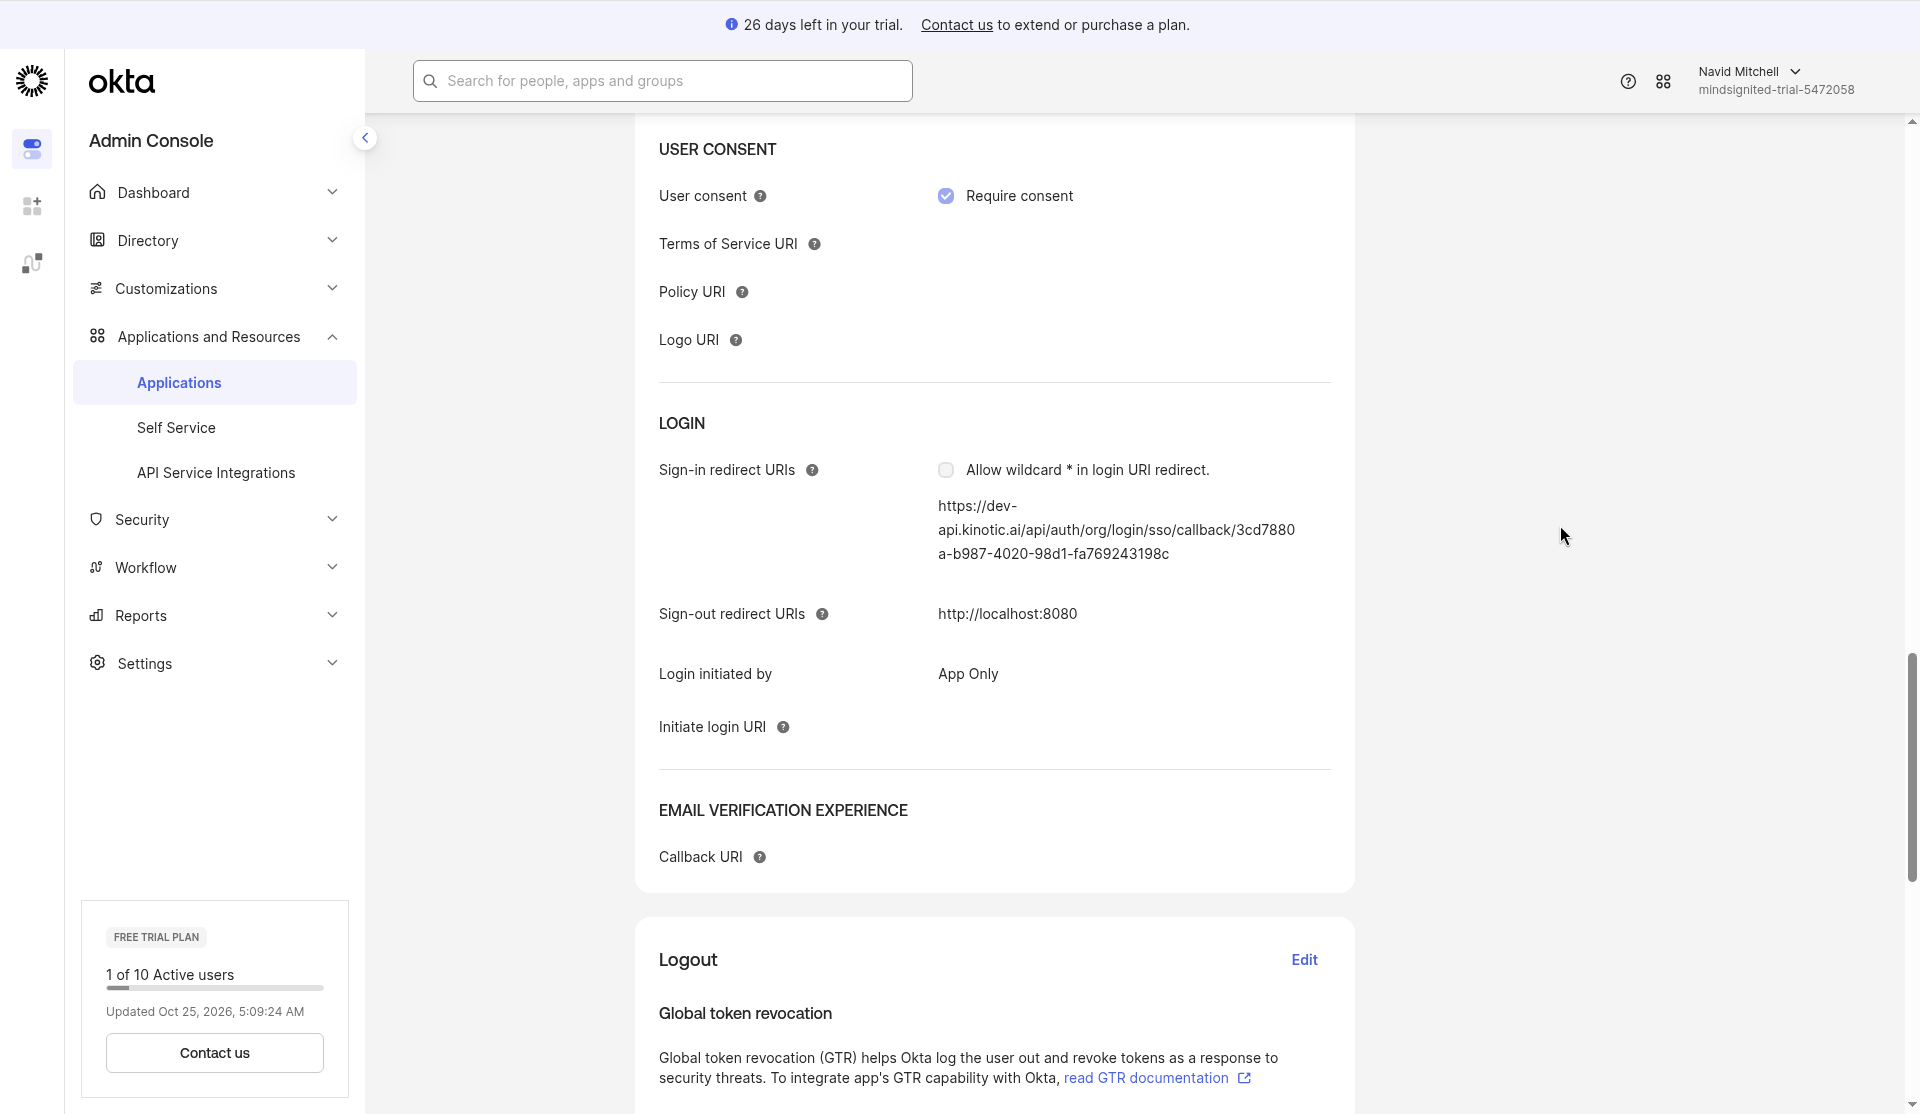Click the okta wordmark logo
Image resolution: width=1920 pixels, height=1114 pixels.
click(x=122, y=81)
